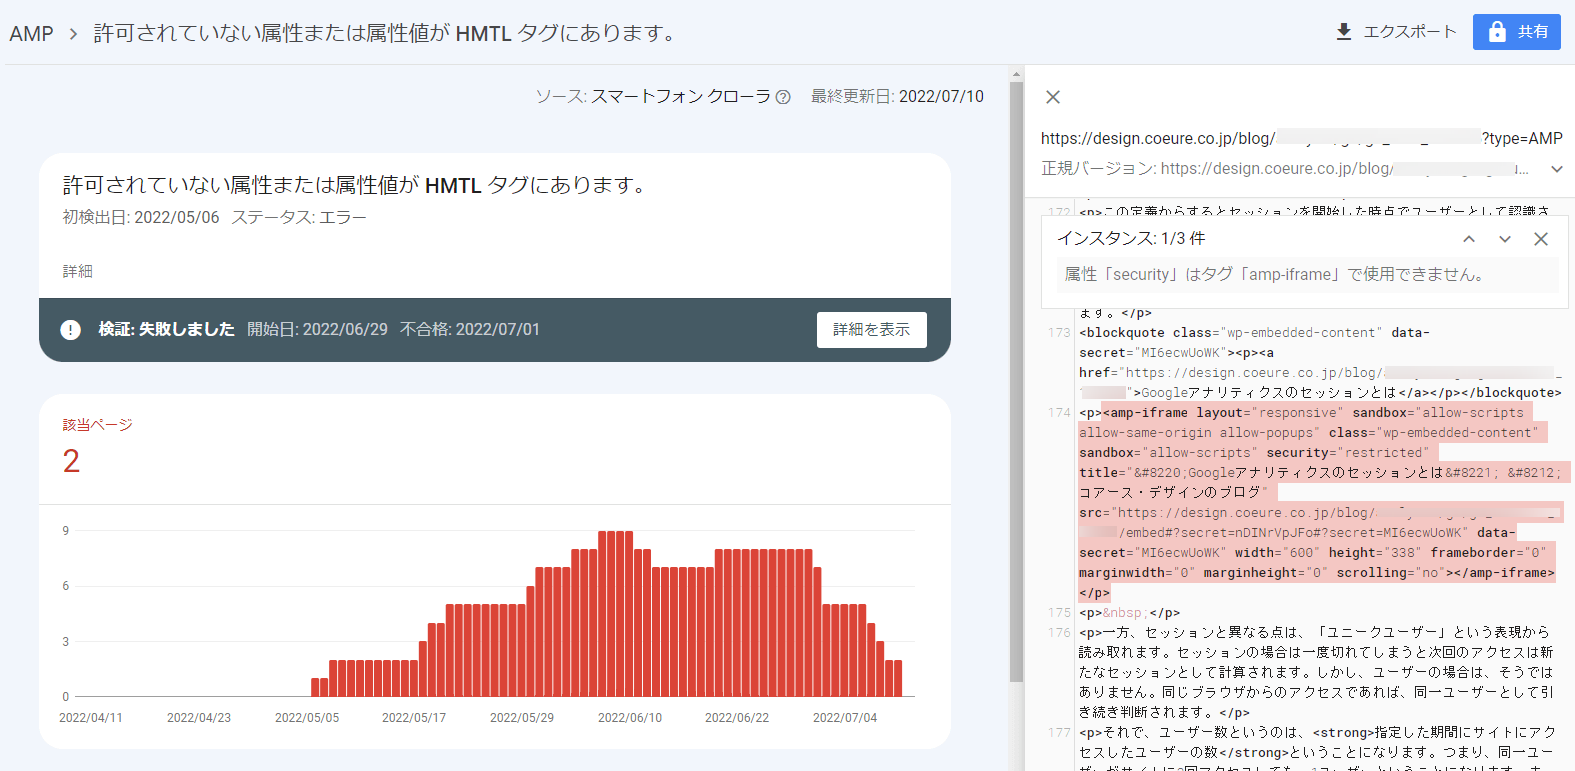Click line number 176 in source code
1575x771 pixels.
click(1059, 633)
